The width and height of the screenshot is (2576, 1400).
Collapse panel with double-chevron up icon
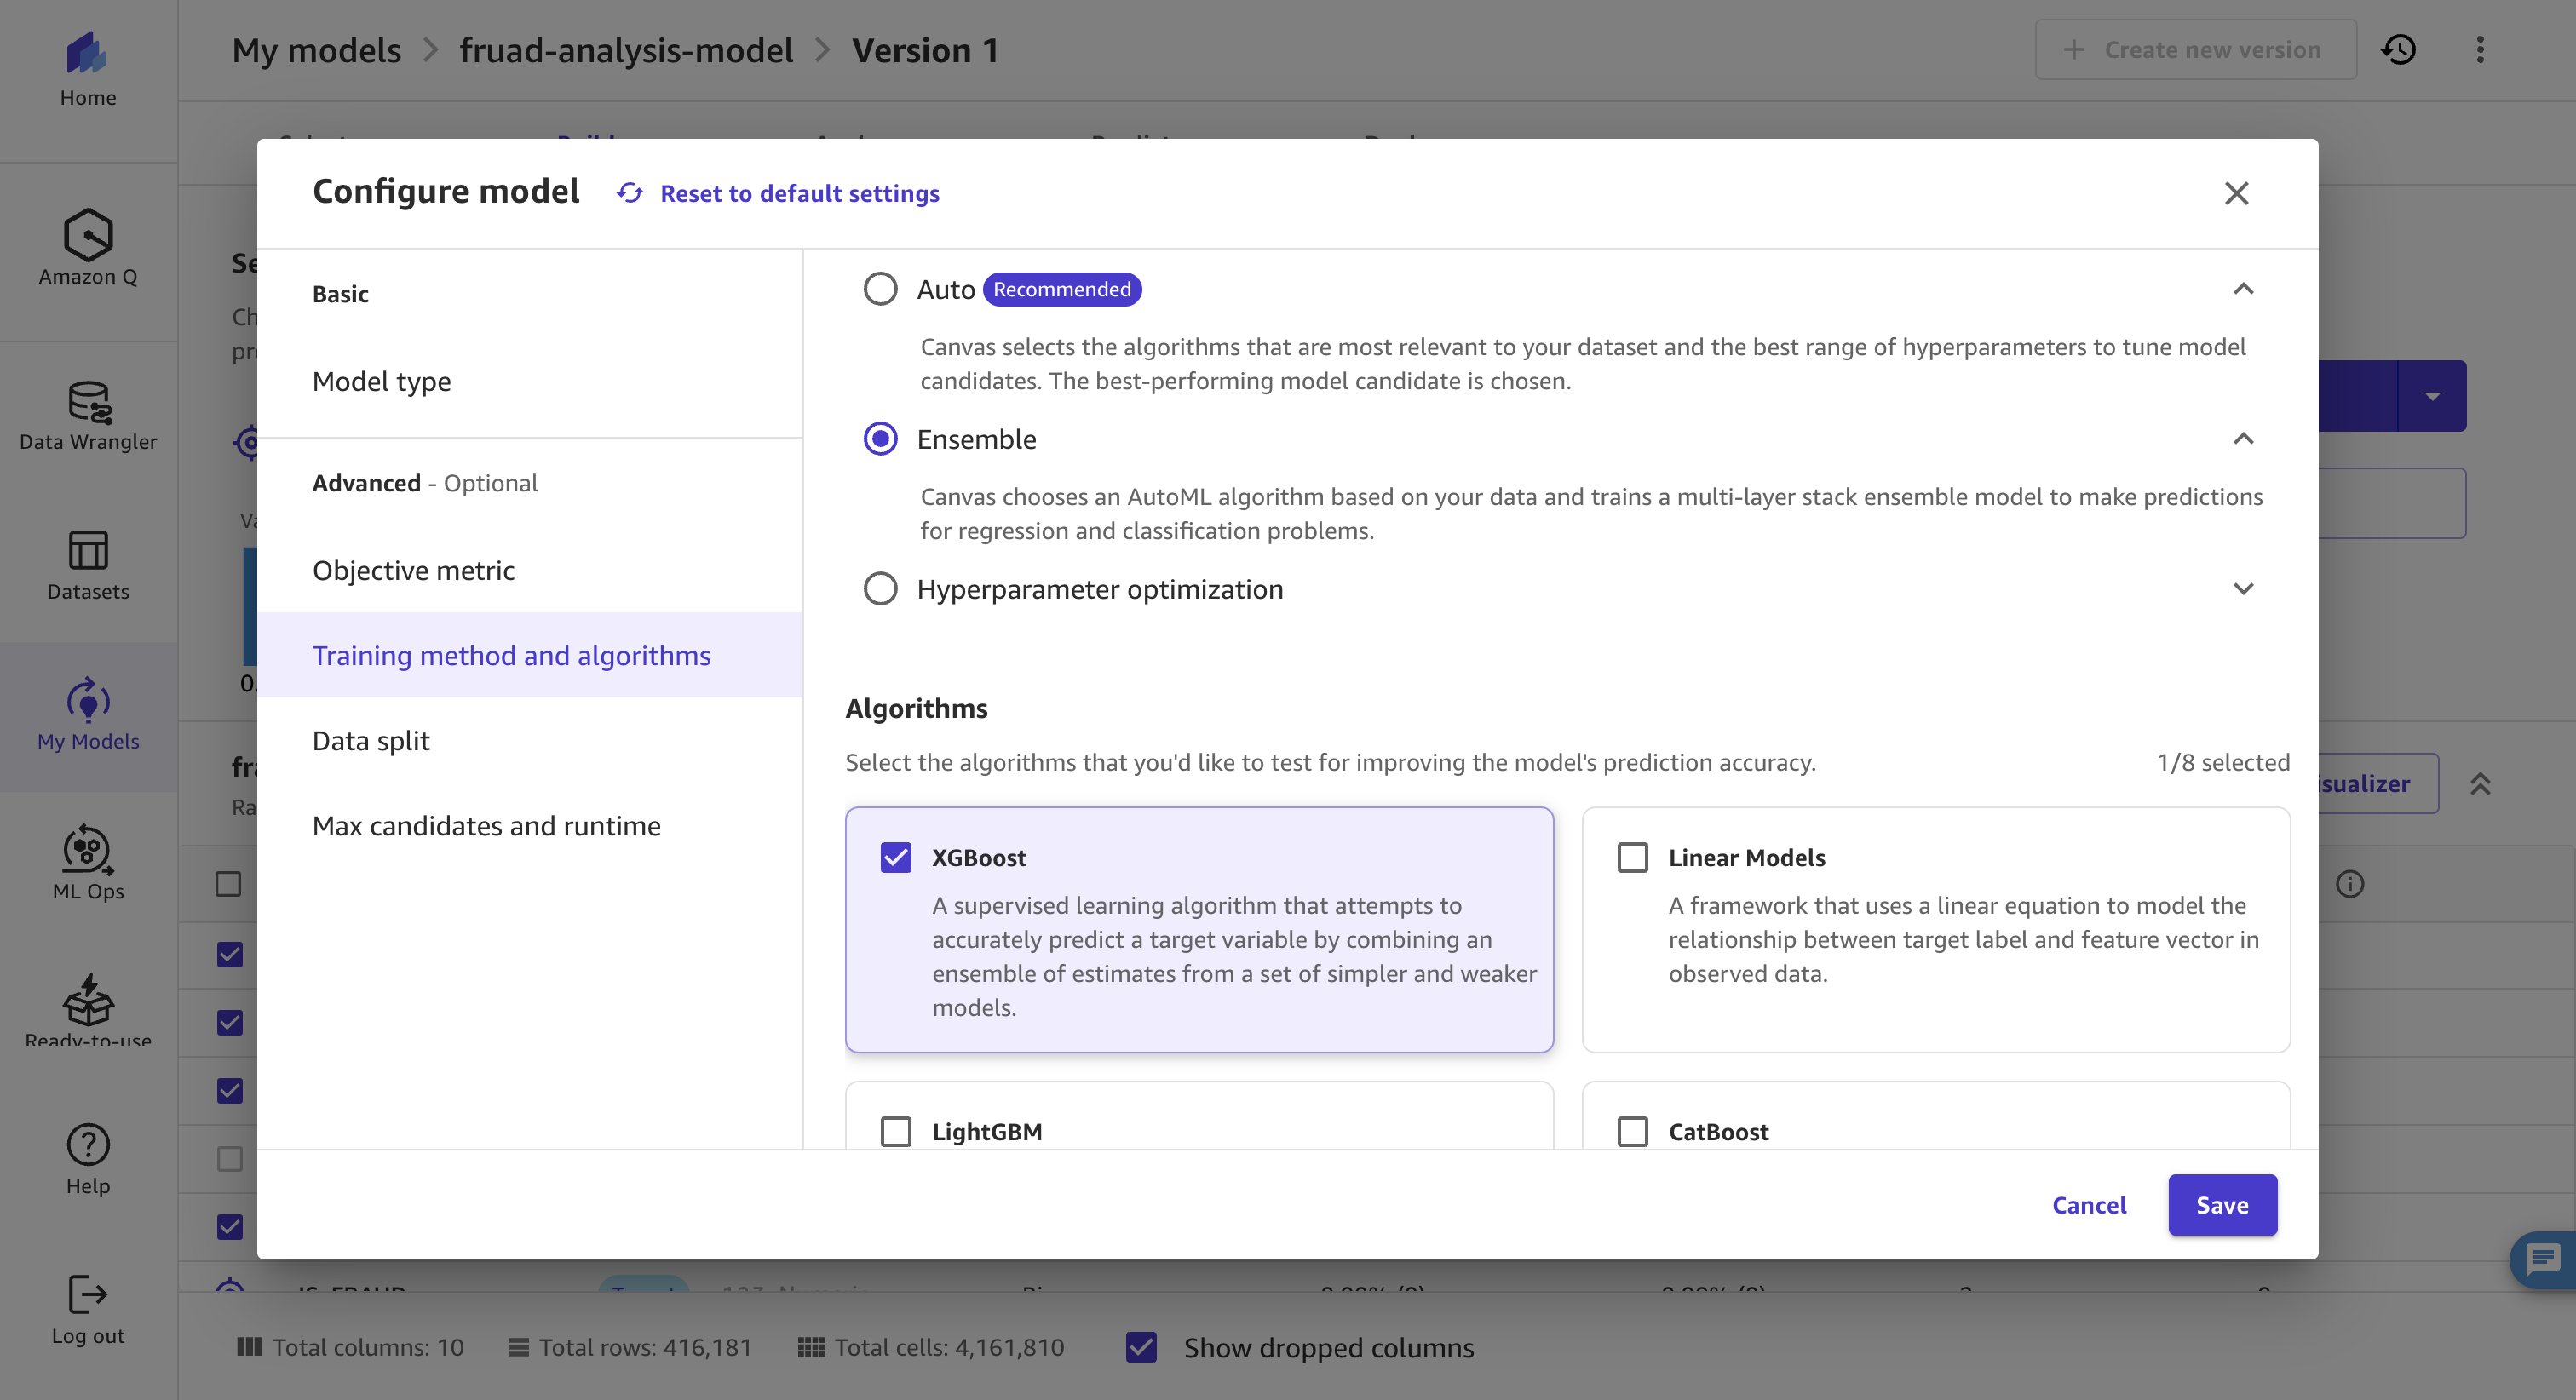click(x=2480, y=784)
